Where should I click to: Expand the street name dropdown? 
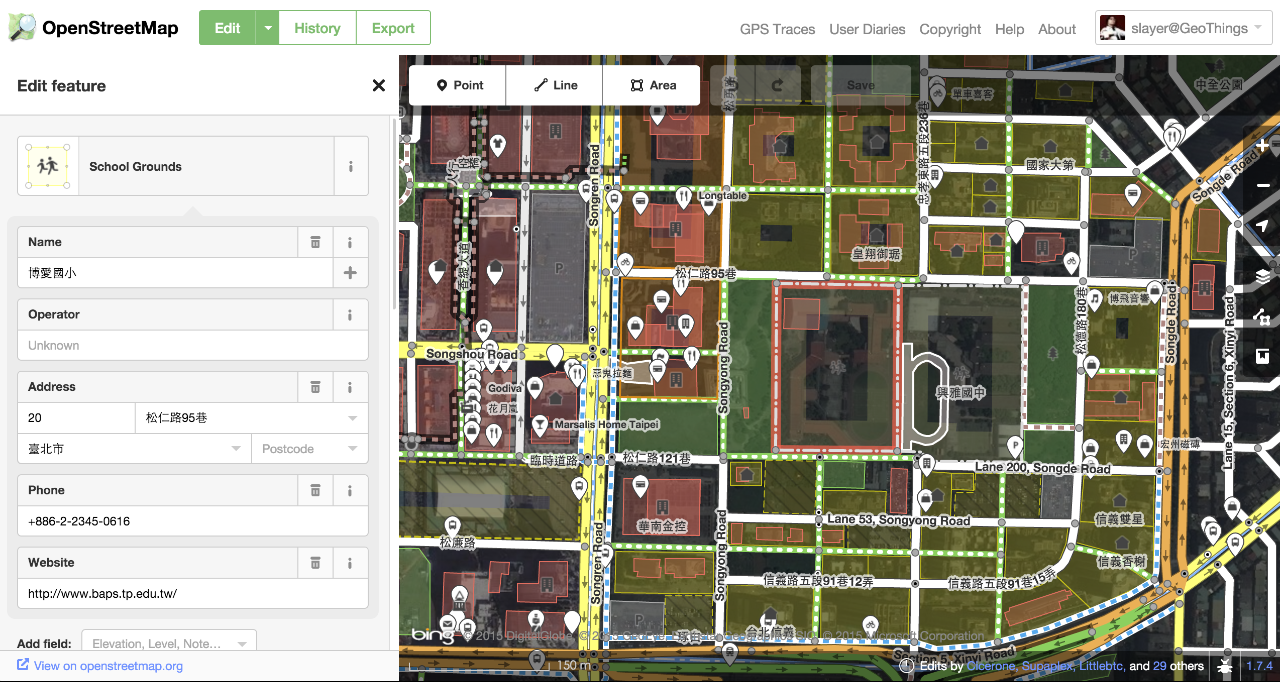(352, 418)
